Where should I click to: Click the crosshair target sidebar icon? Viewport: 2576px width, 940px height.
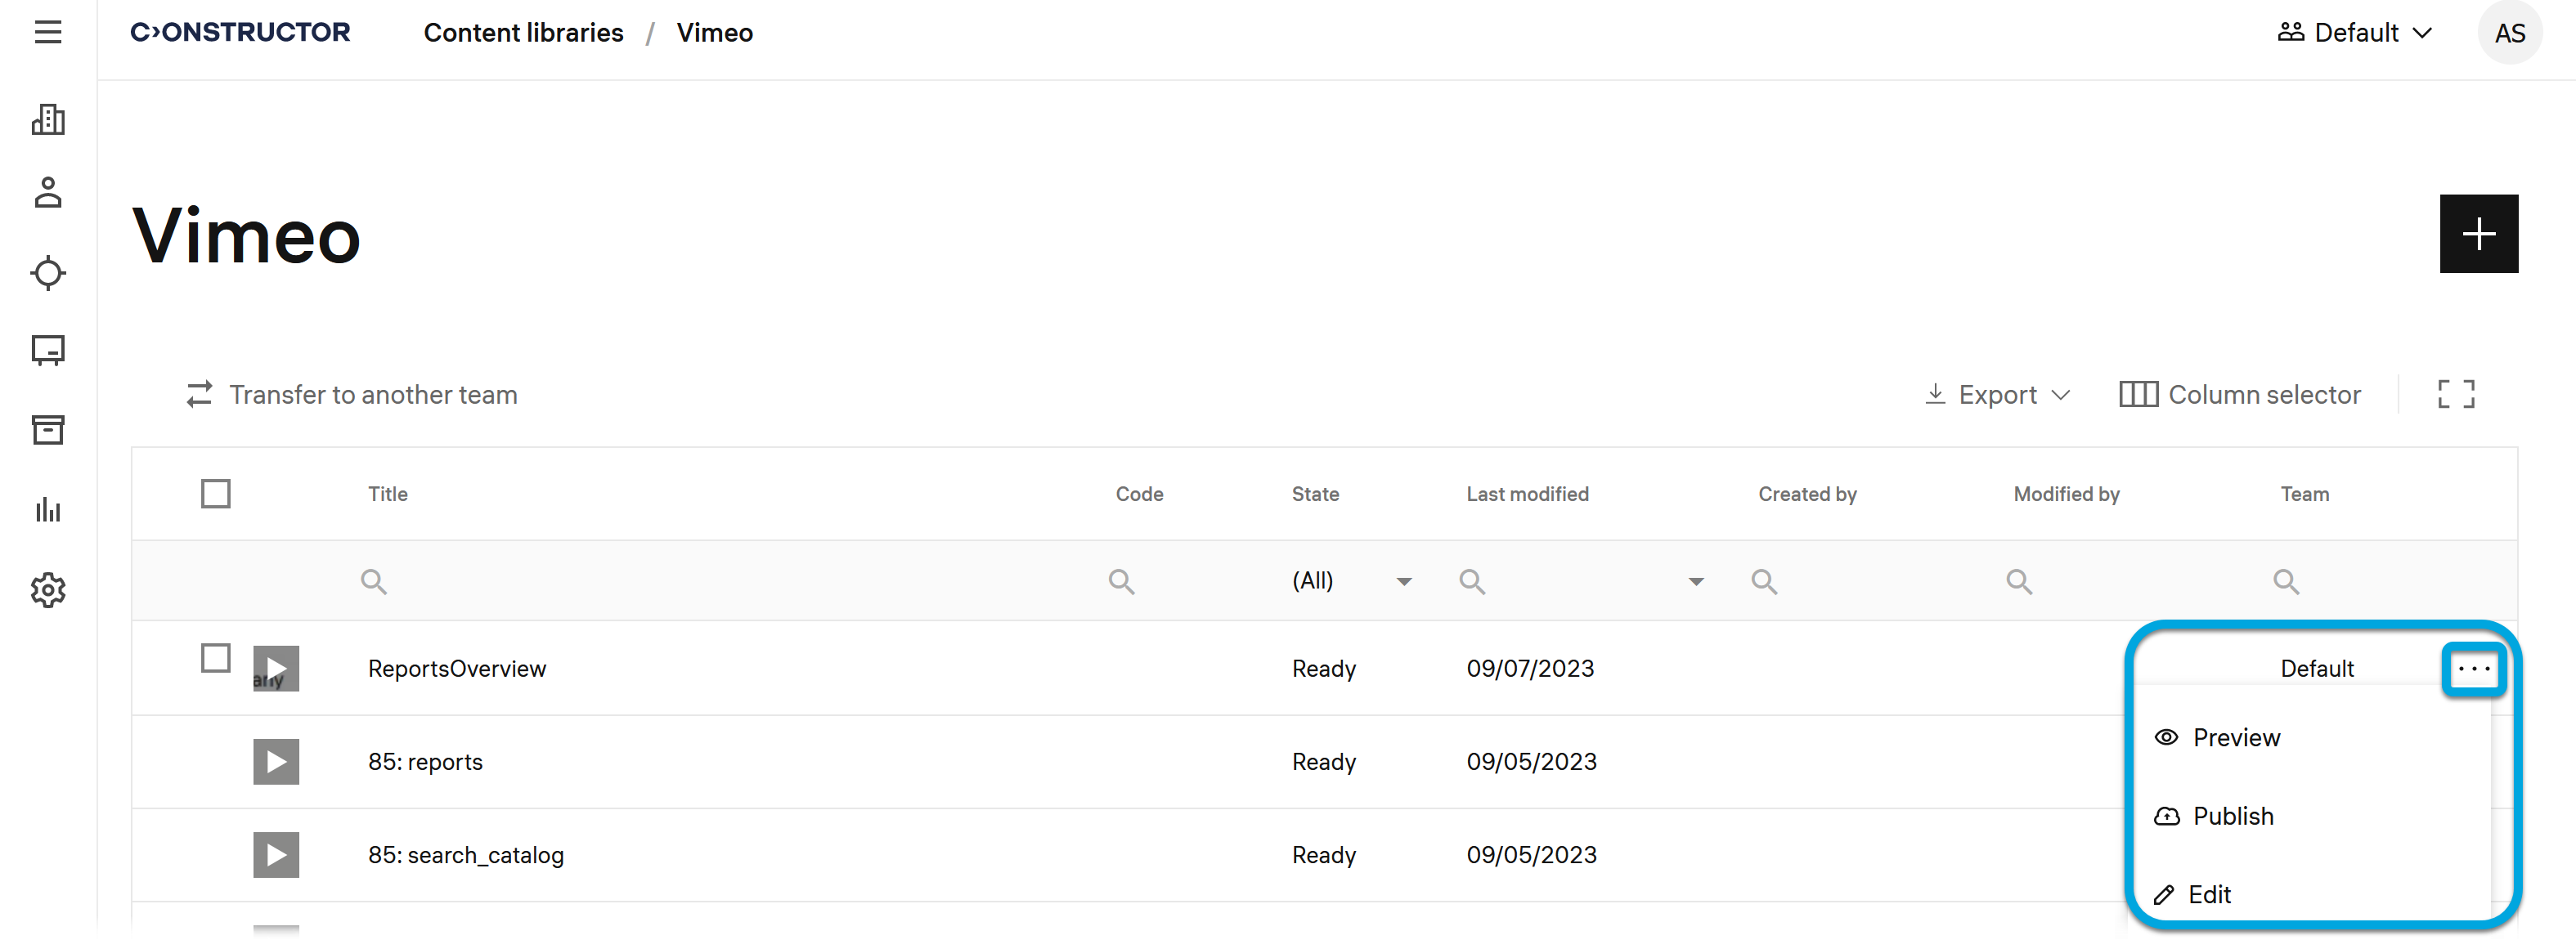[48, 272]
